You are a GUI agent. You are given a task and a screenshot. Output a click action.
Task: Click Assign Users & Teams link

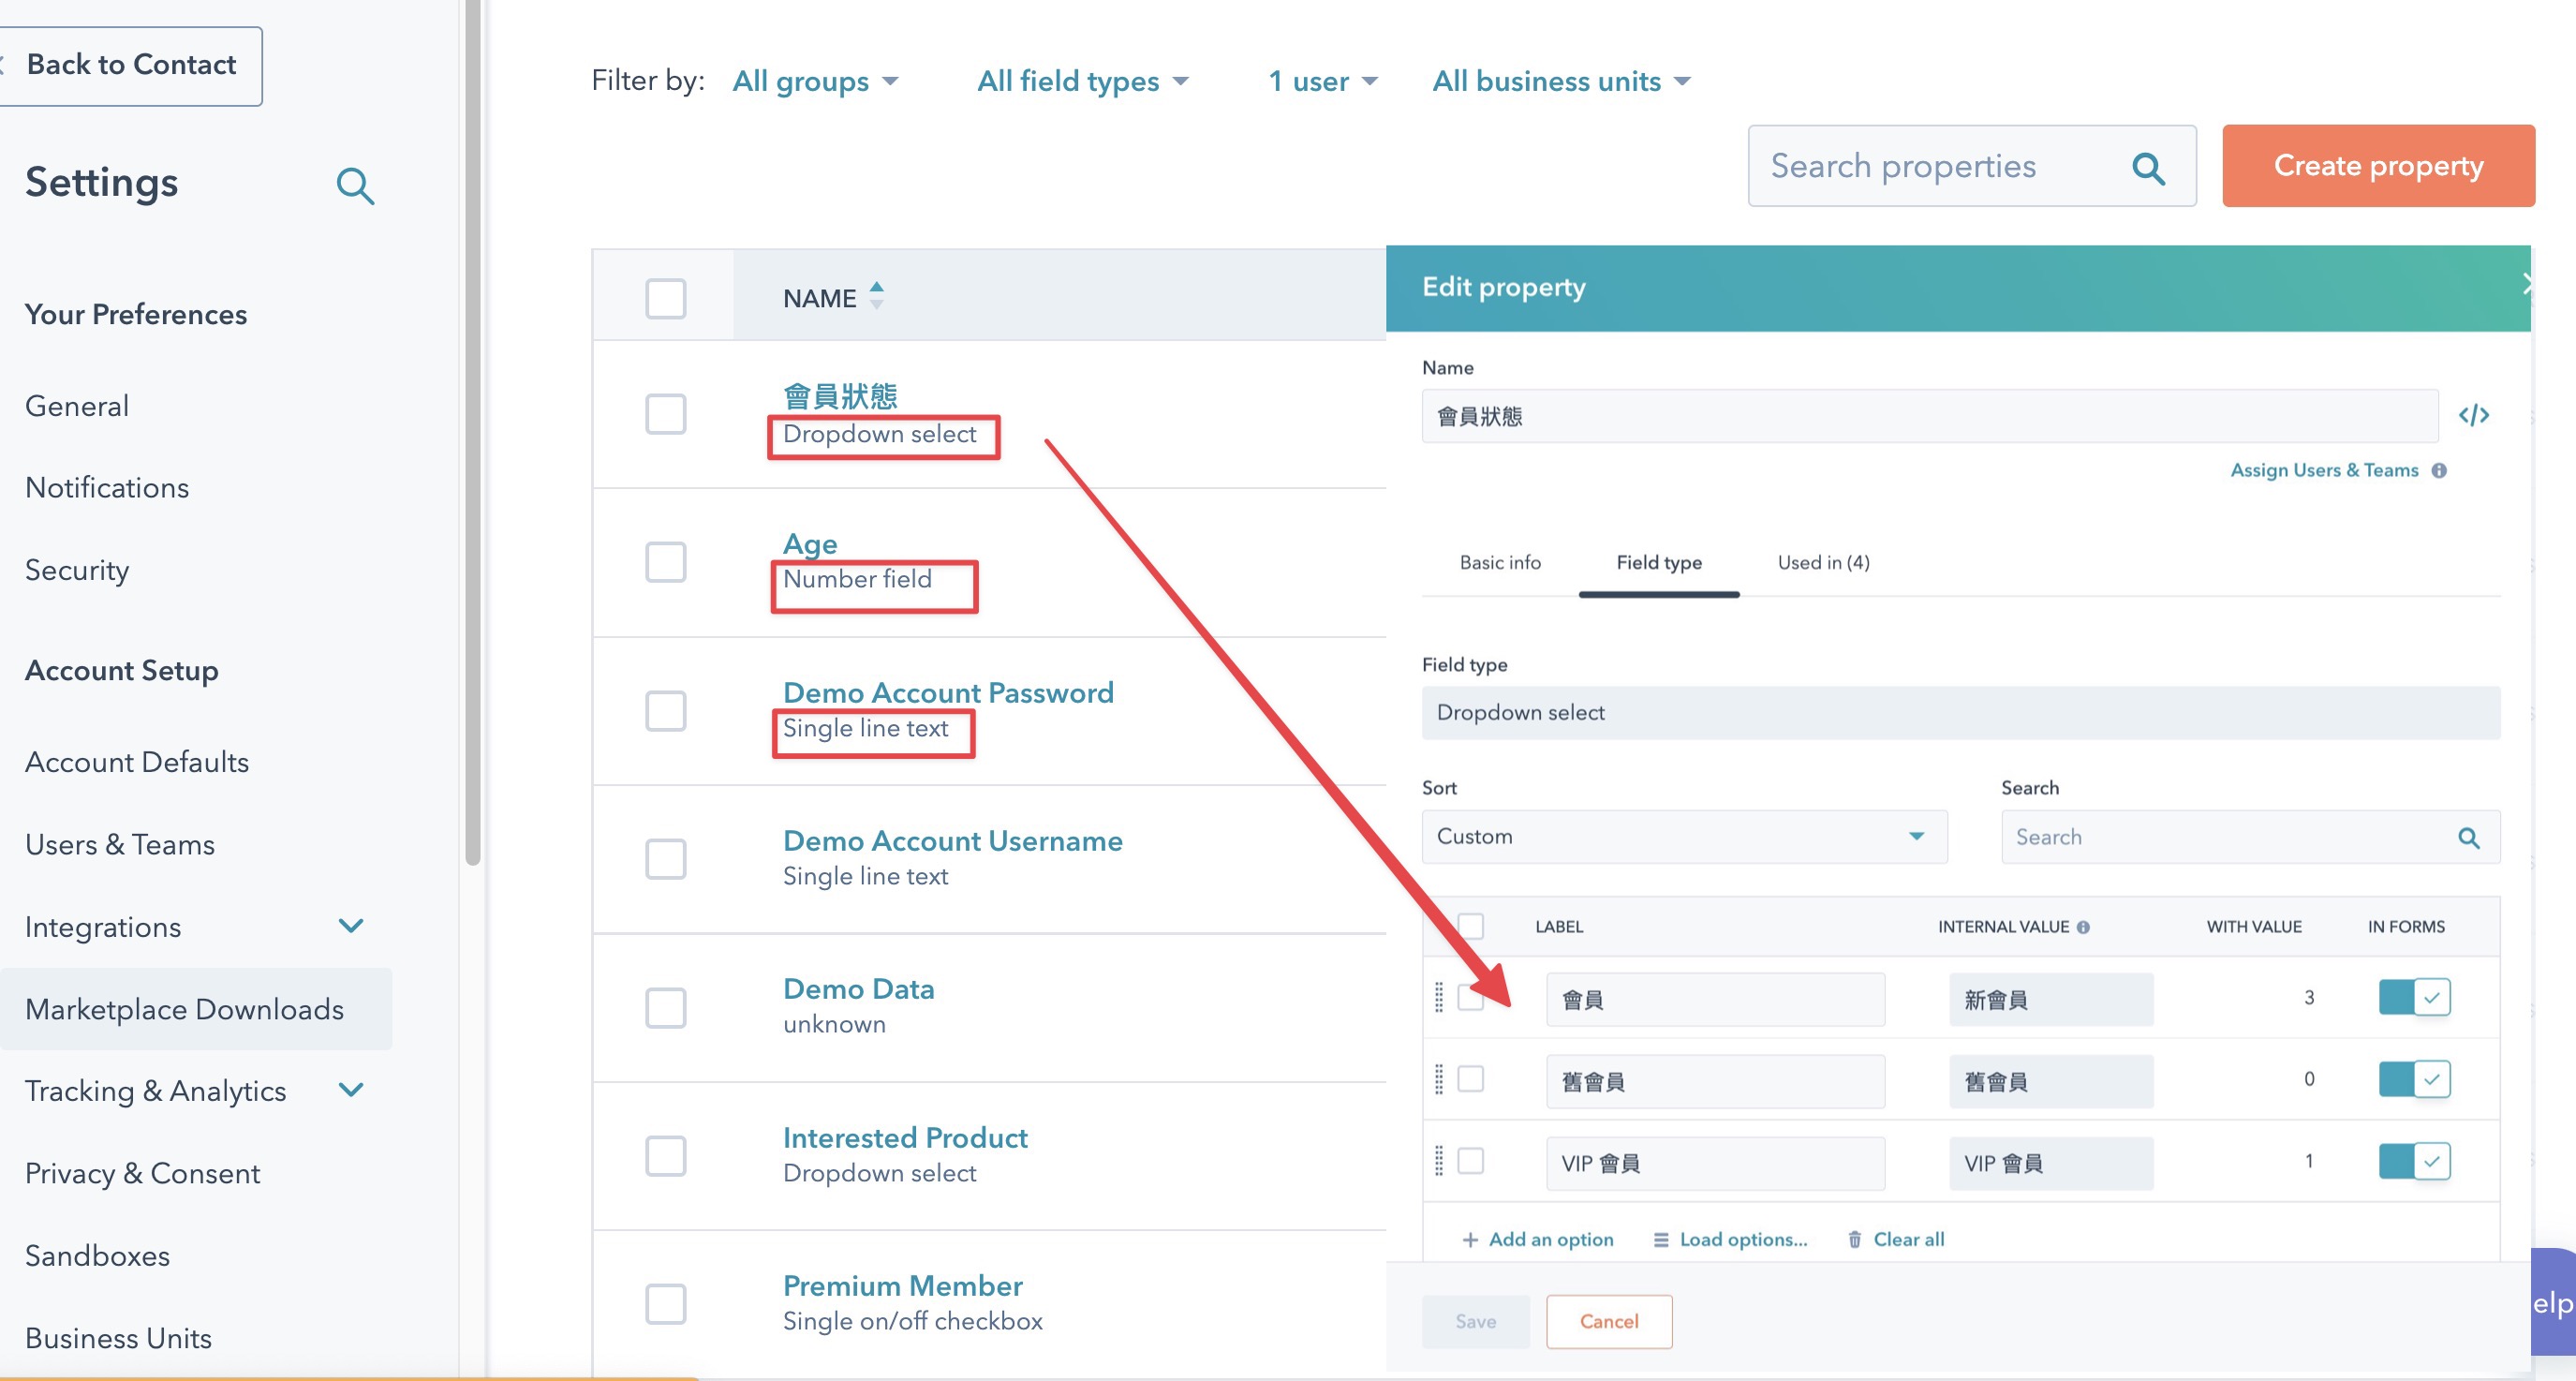coord(2323,470)
